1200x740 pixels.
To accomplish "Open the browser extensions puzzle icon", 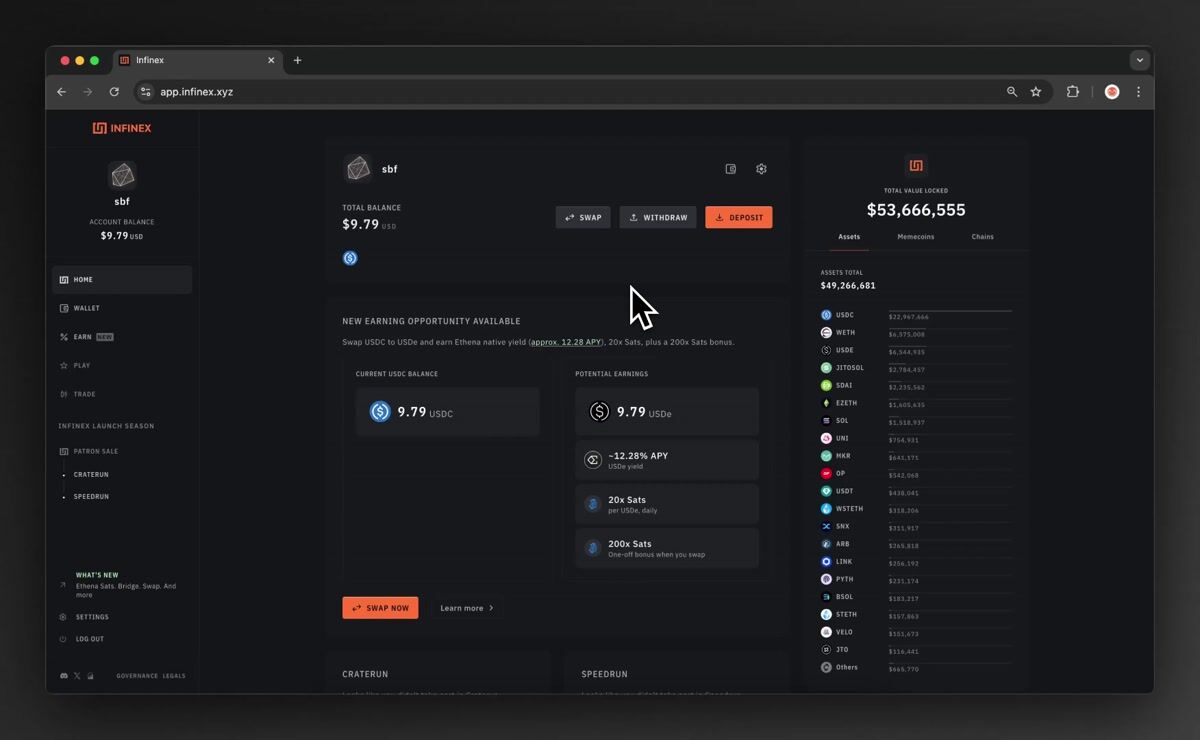I will (x=1073, y=92).
